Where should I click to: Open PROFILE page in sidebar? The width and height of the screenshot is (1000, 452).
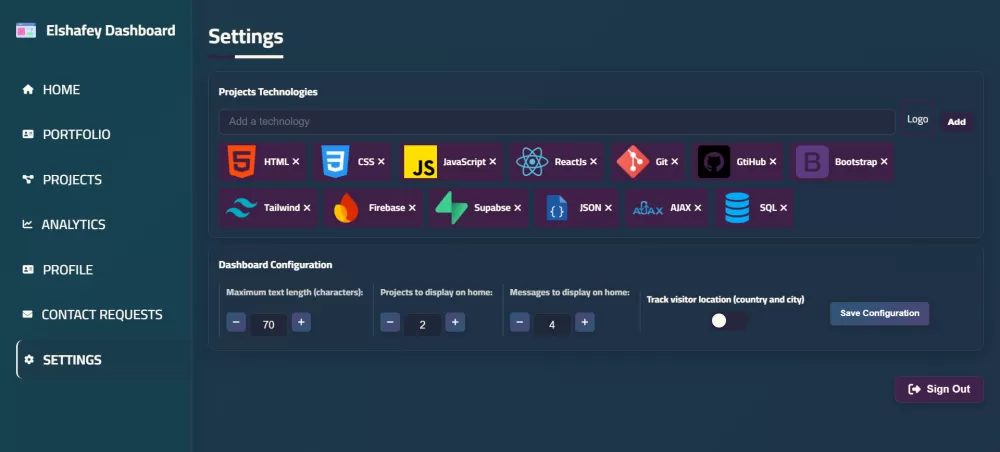pos(68,270)
